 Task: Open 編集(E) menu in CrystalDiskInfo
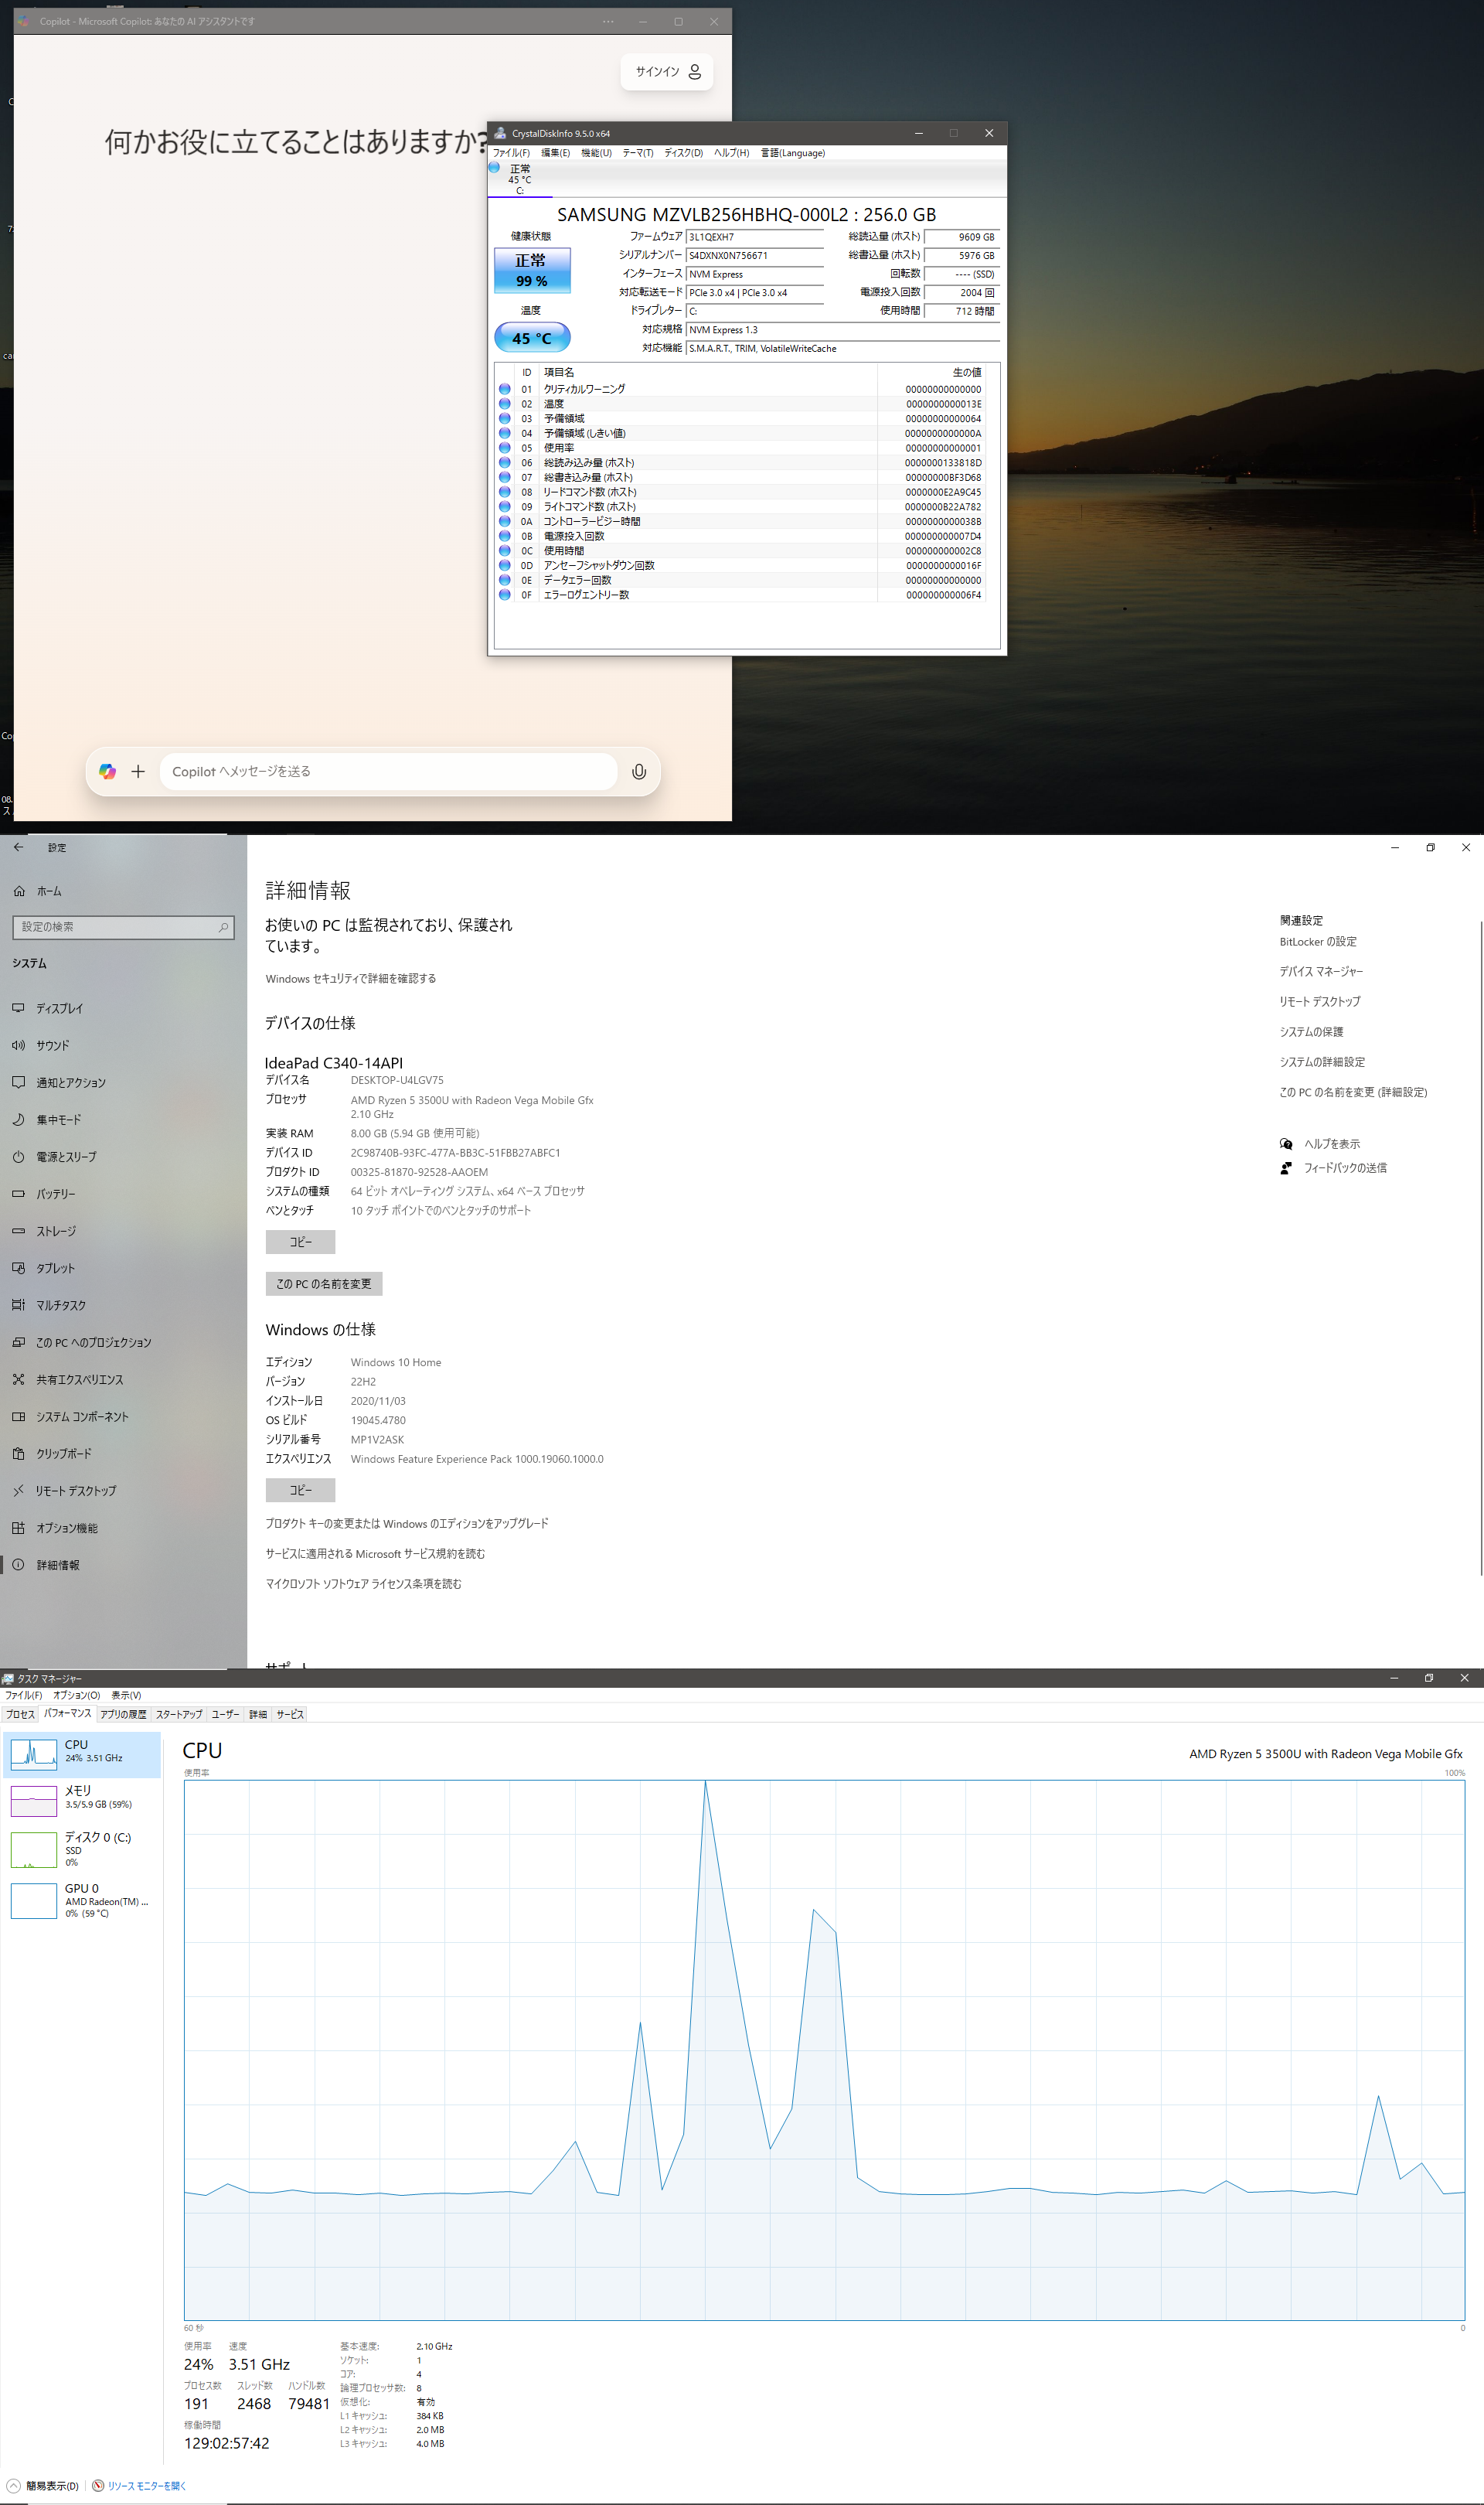pyautogui.click(x=555, y=153)
